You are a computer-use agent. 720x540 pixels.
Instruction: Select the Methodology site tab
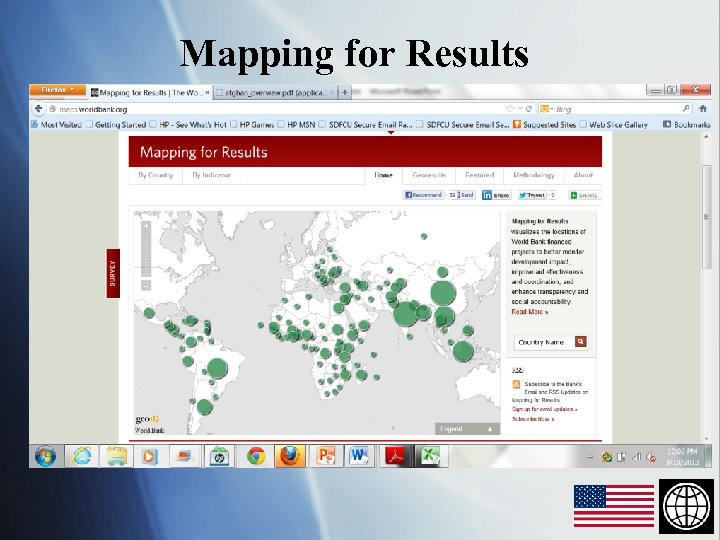pos(534,175)
